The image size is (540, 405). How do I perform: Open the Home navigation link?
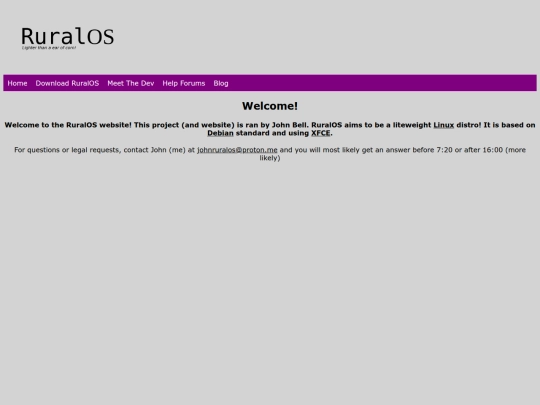pyautogui.click(x=17, y=83)
